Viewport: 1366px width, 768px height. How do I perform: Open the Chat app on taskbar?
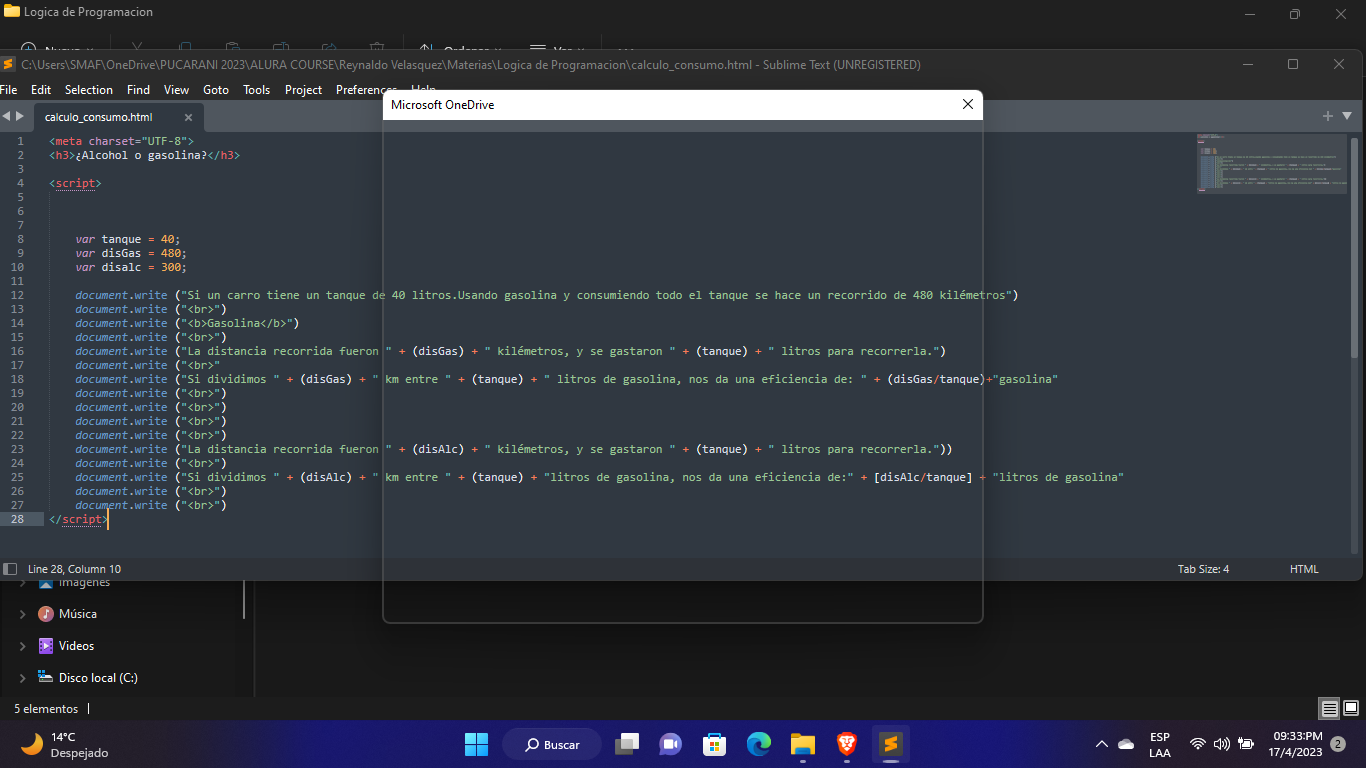pos(670,744)
